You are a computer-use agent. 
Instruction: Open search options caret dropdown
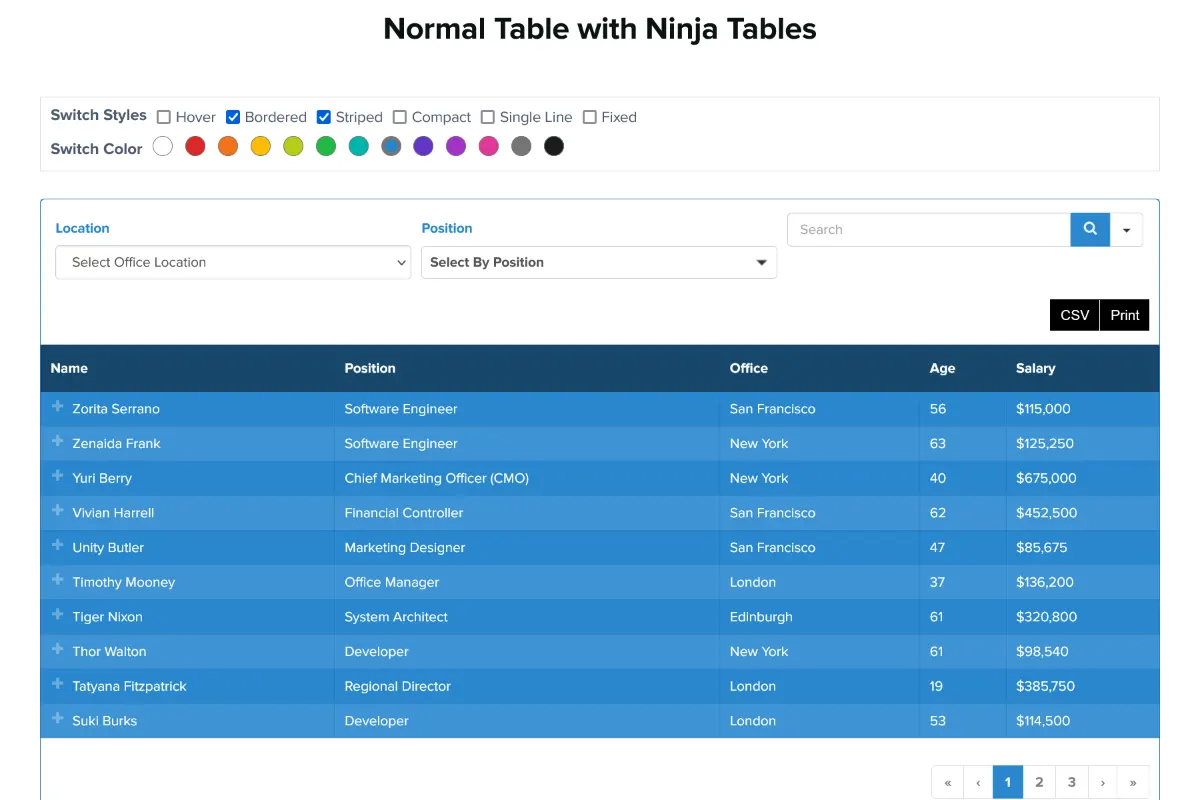(1126, 230)
